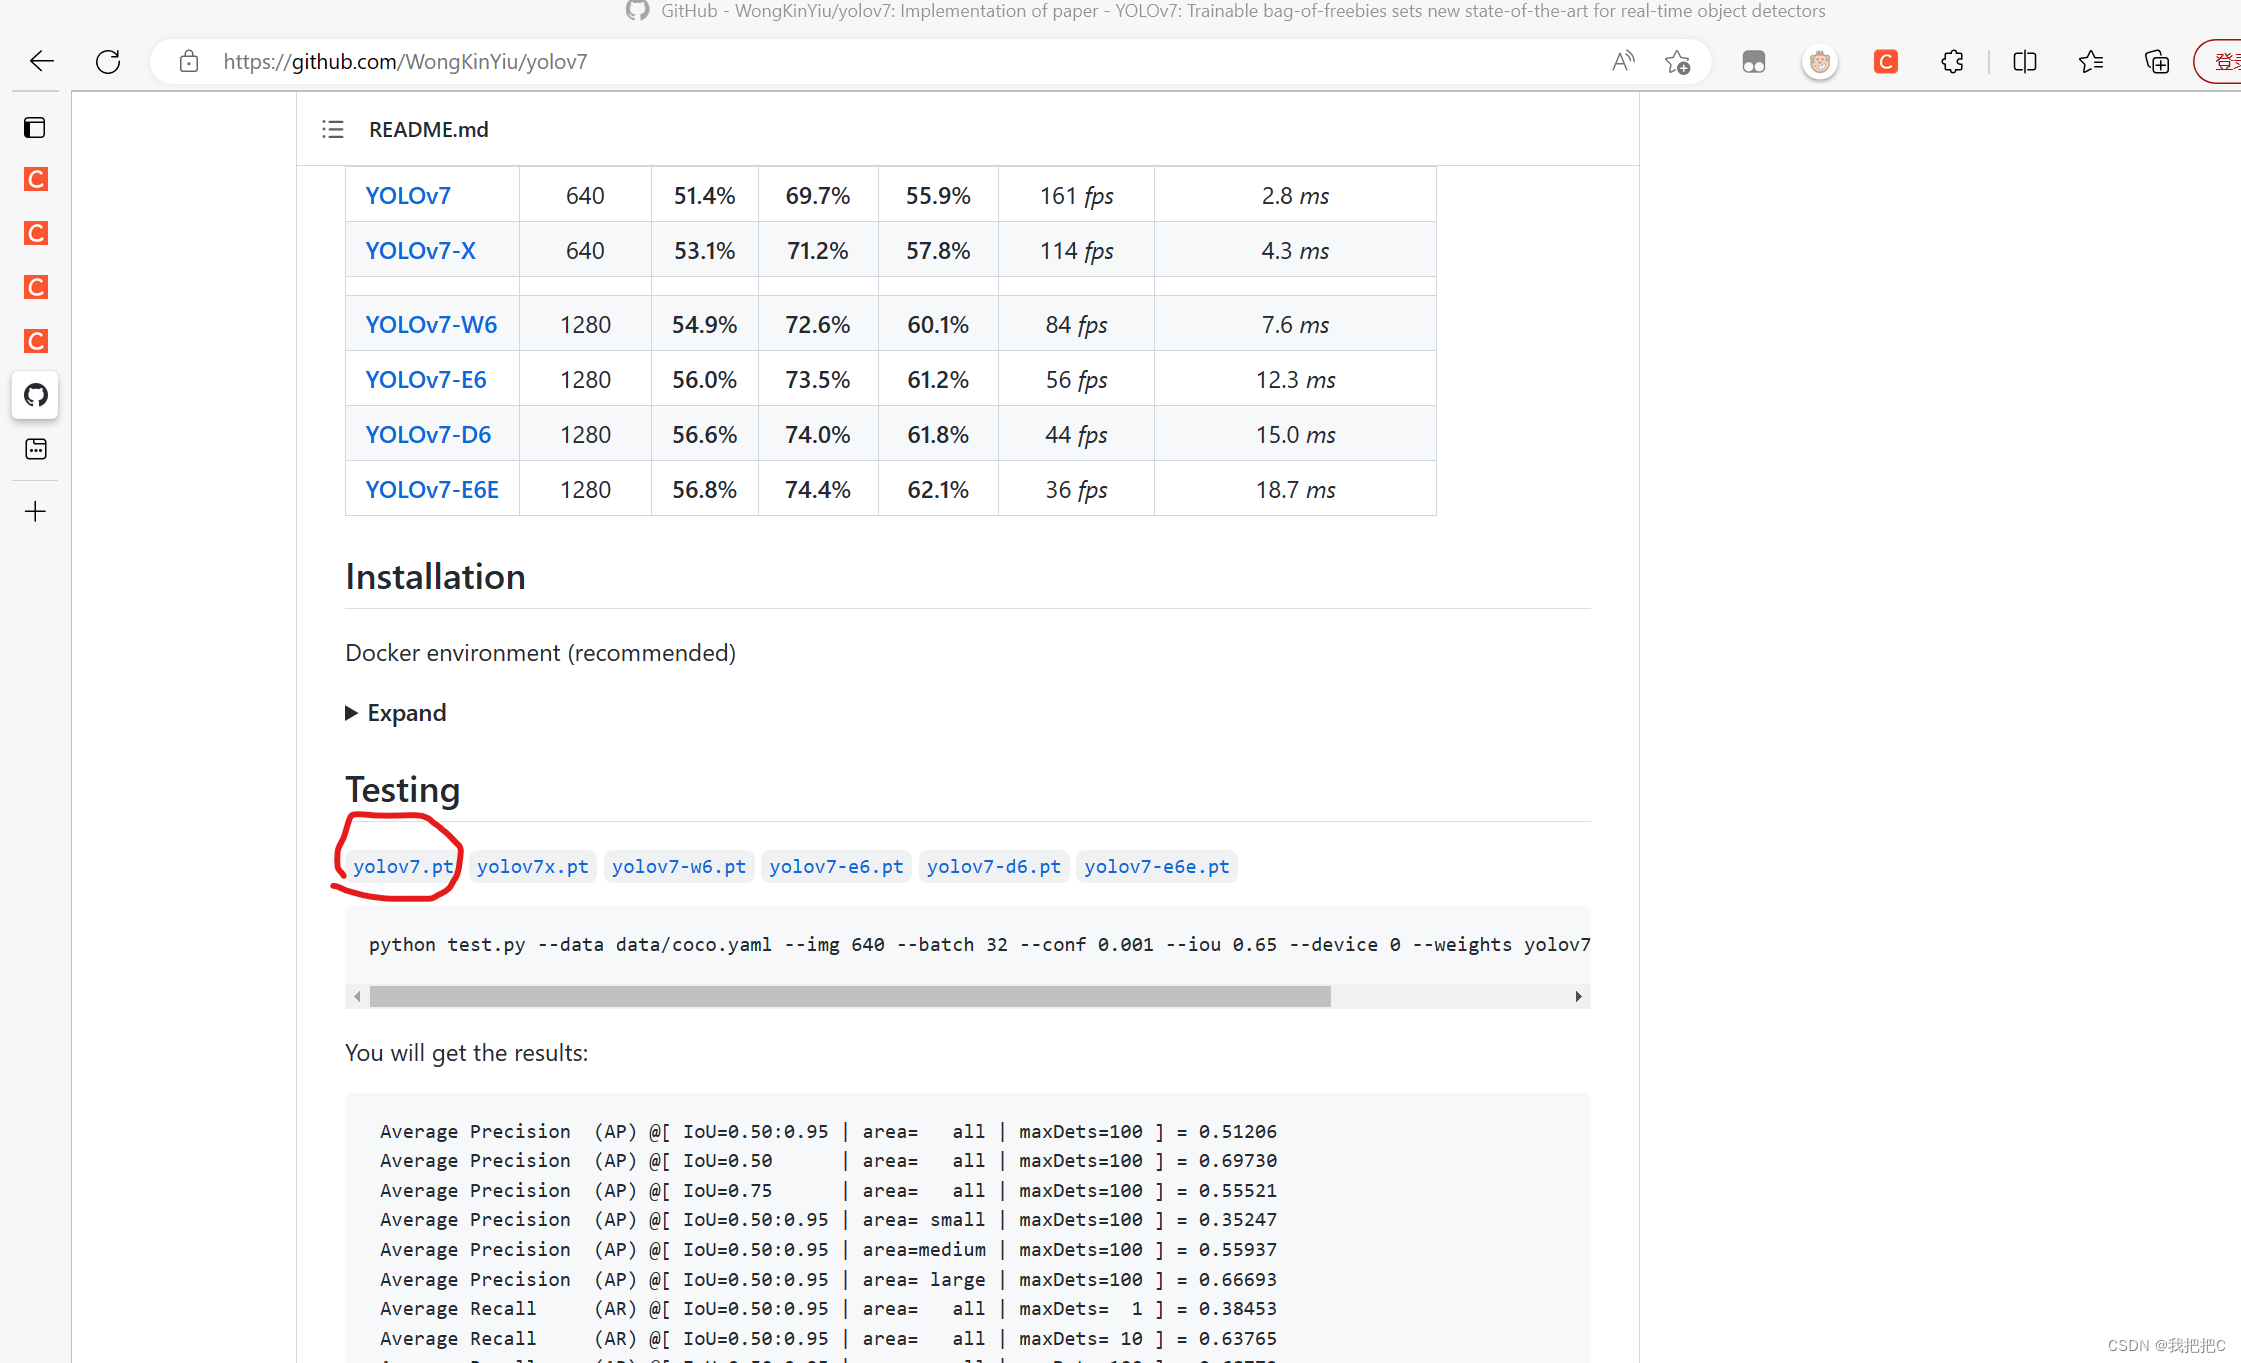Image resolution: width=2241 pixels, height=1363 pixels.
Task: View site information lock icon
Action: point(189,62)
